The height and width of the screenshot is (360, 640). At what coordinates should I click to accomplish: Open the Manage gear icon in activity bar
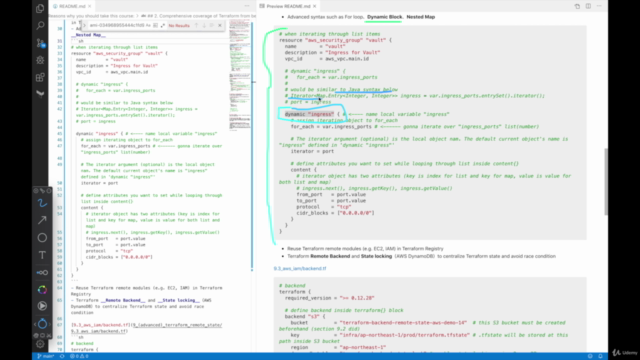tap(40, 344)
